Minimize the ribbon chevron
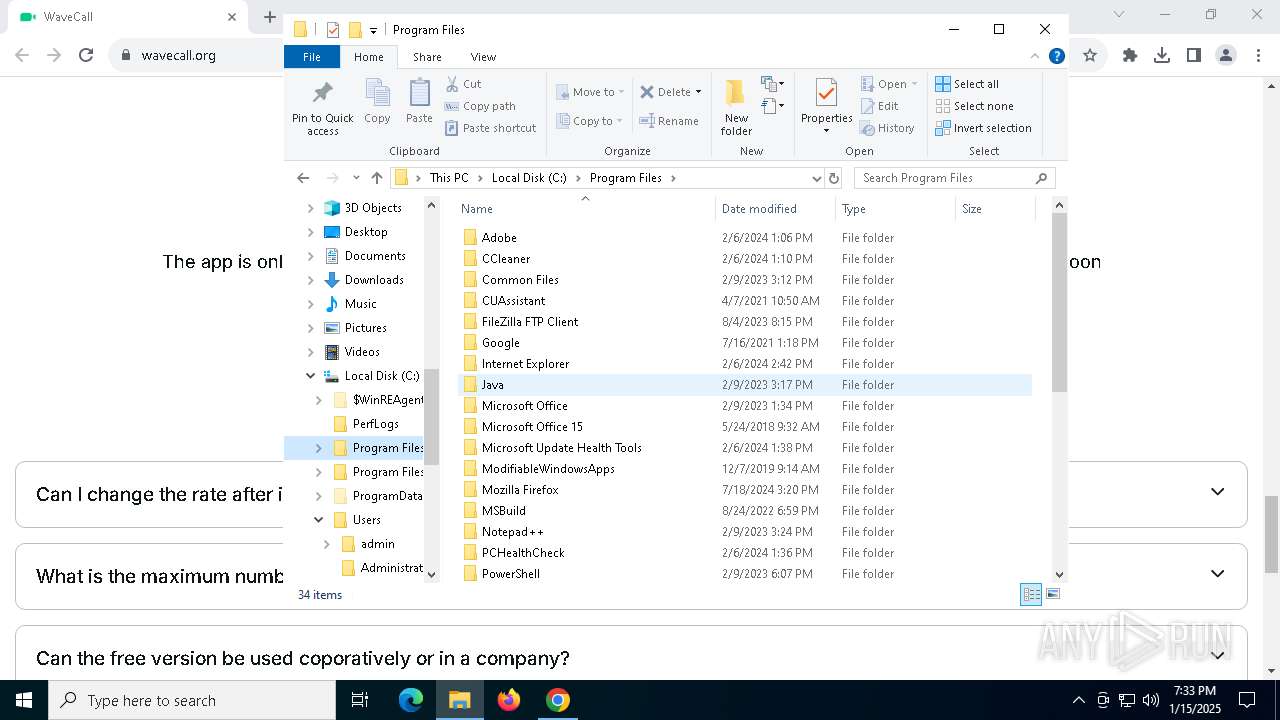This screenshot has height=720, width=1280. pos(1035,57)
